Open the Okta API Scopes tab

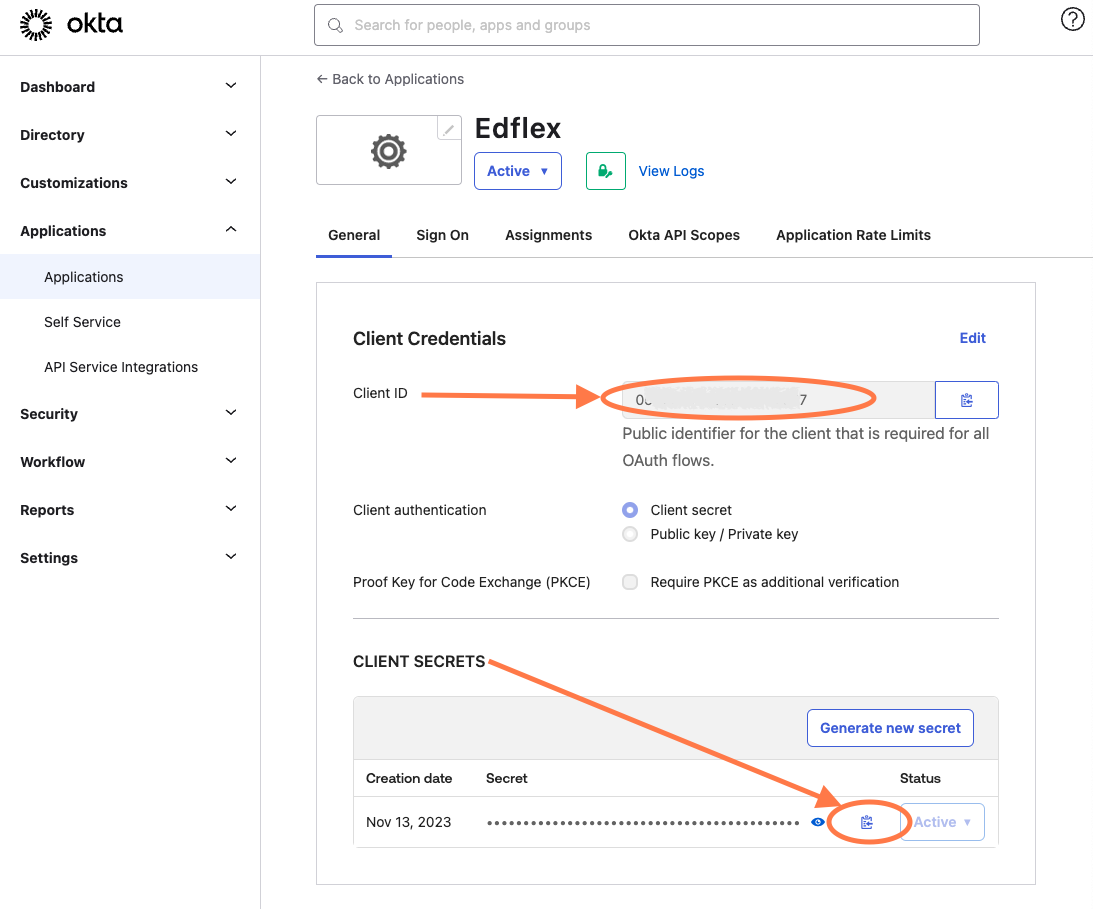coord(684,236)
